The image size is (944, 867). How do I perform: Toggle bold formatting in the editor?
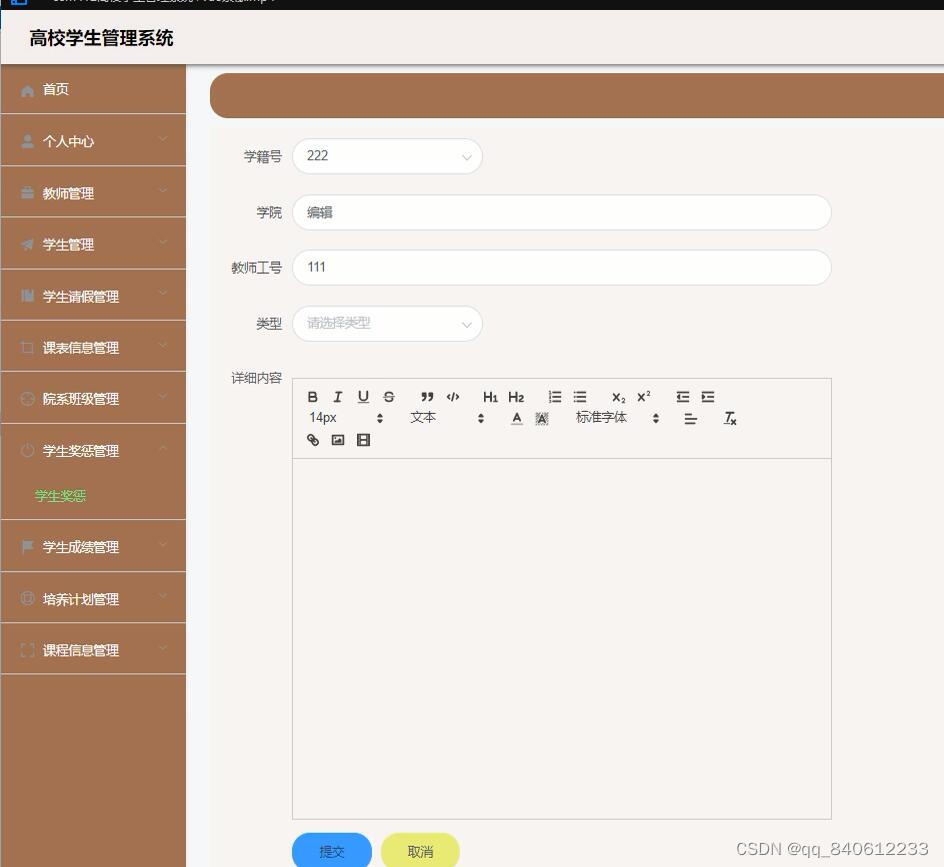tap(312, 396)
